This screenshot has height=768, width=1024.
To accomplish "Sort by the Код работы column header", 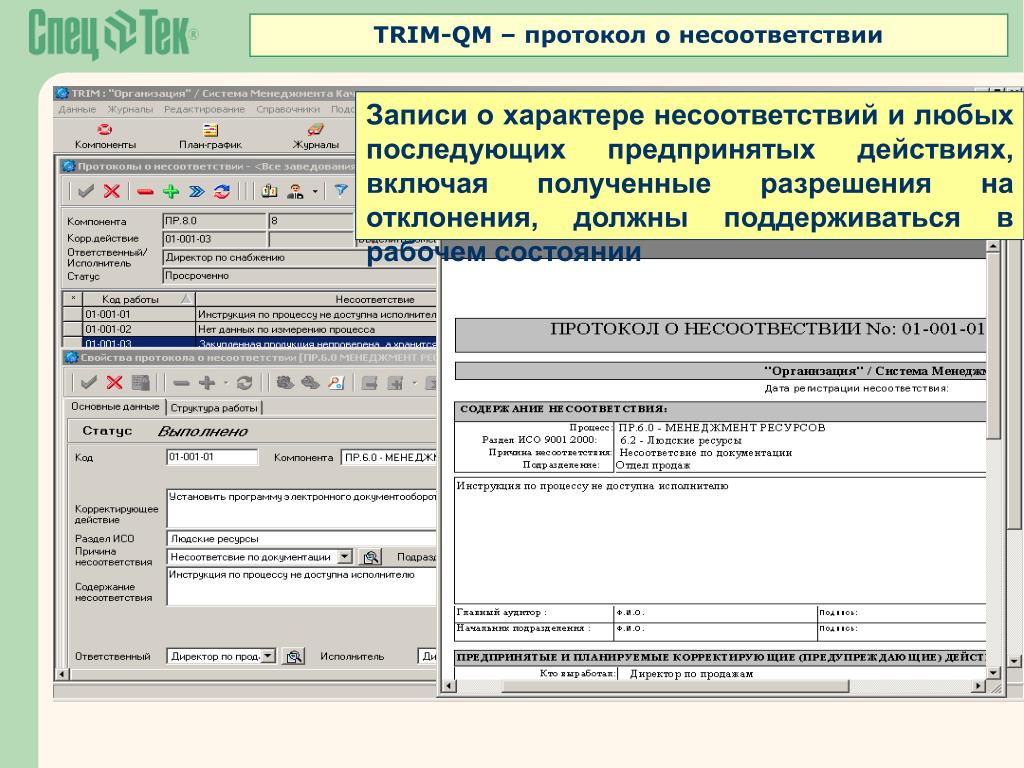I will pyautogui.click(x=138, y=299).
